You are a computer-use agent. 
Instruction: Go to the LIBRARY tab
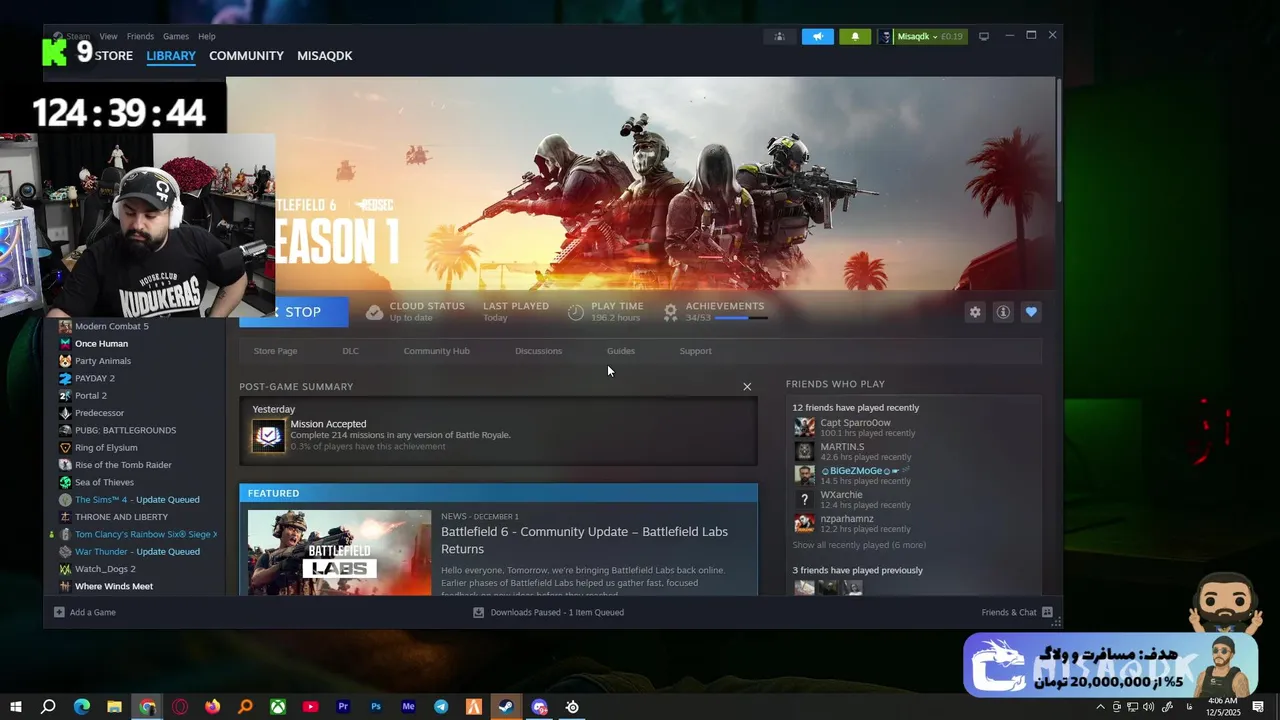[171, 56]
